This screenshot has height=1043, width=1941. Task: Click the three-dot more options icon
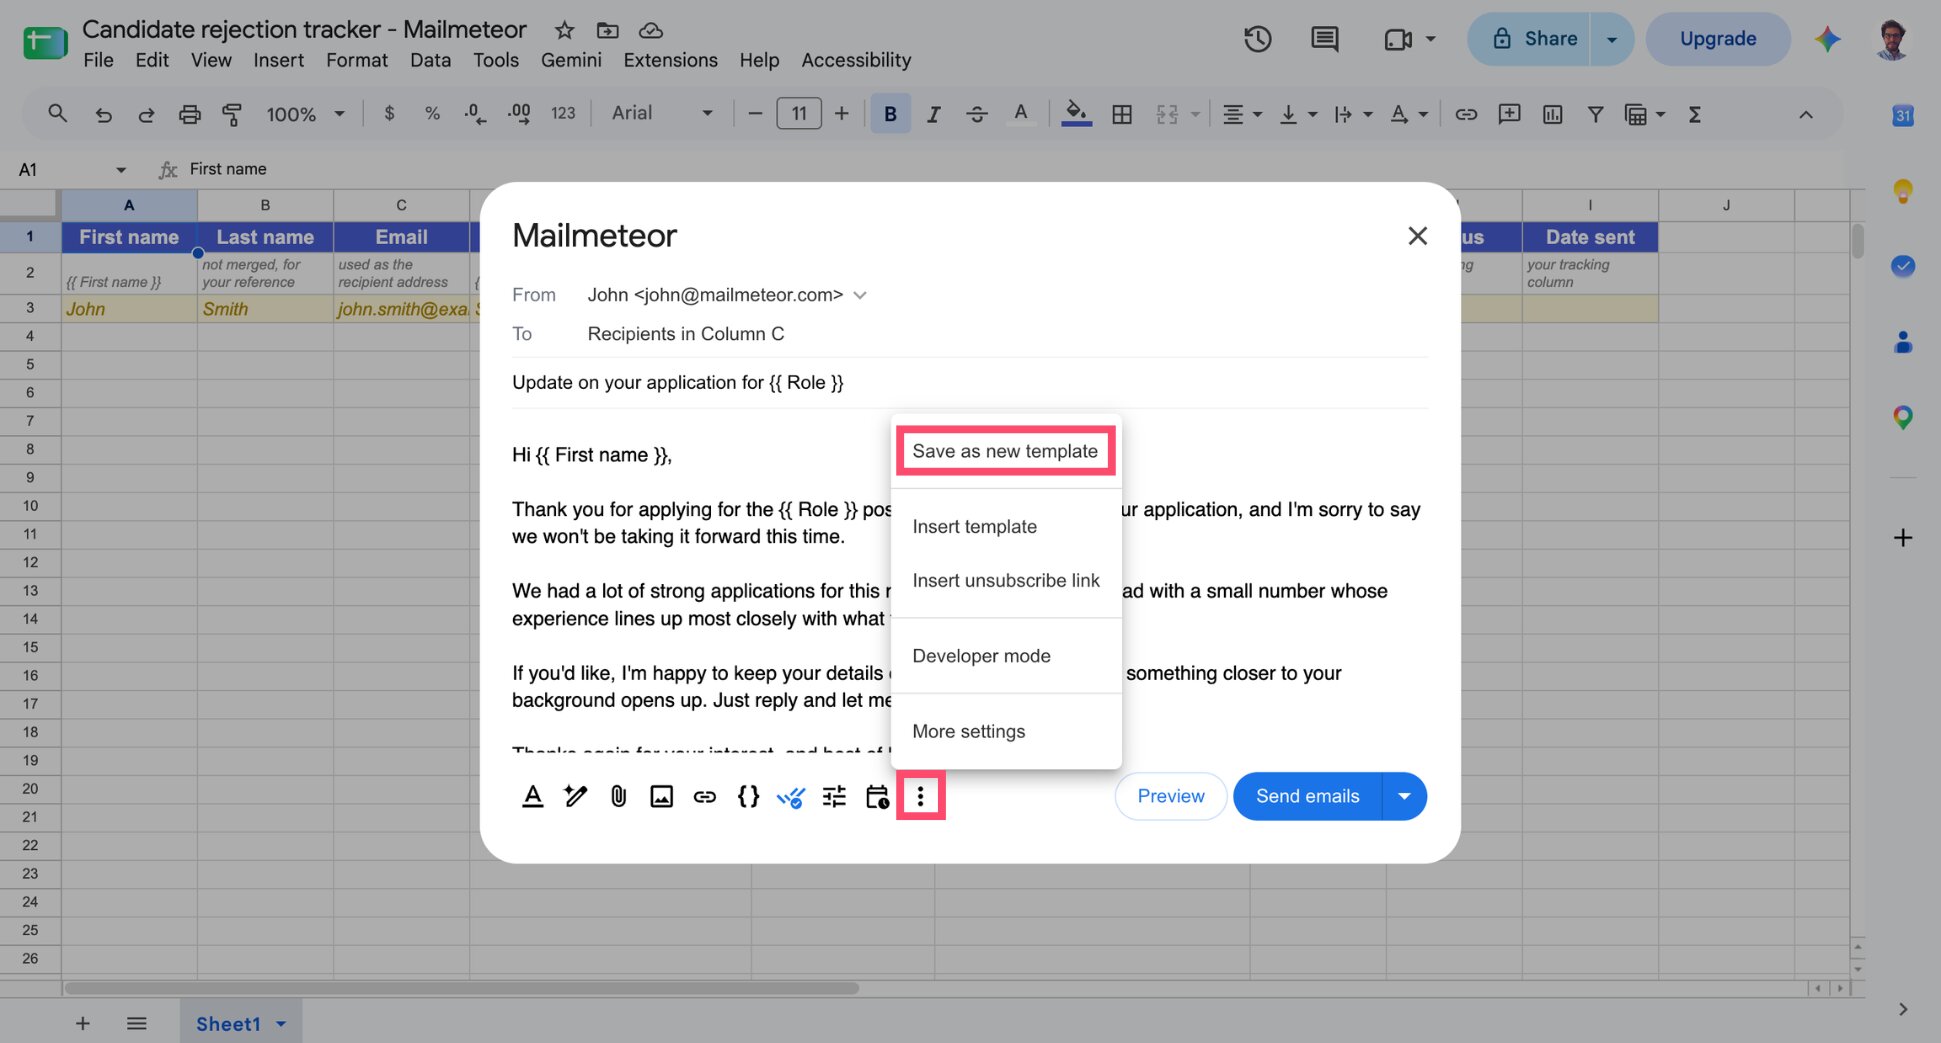(x=920, y=796)
